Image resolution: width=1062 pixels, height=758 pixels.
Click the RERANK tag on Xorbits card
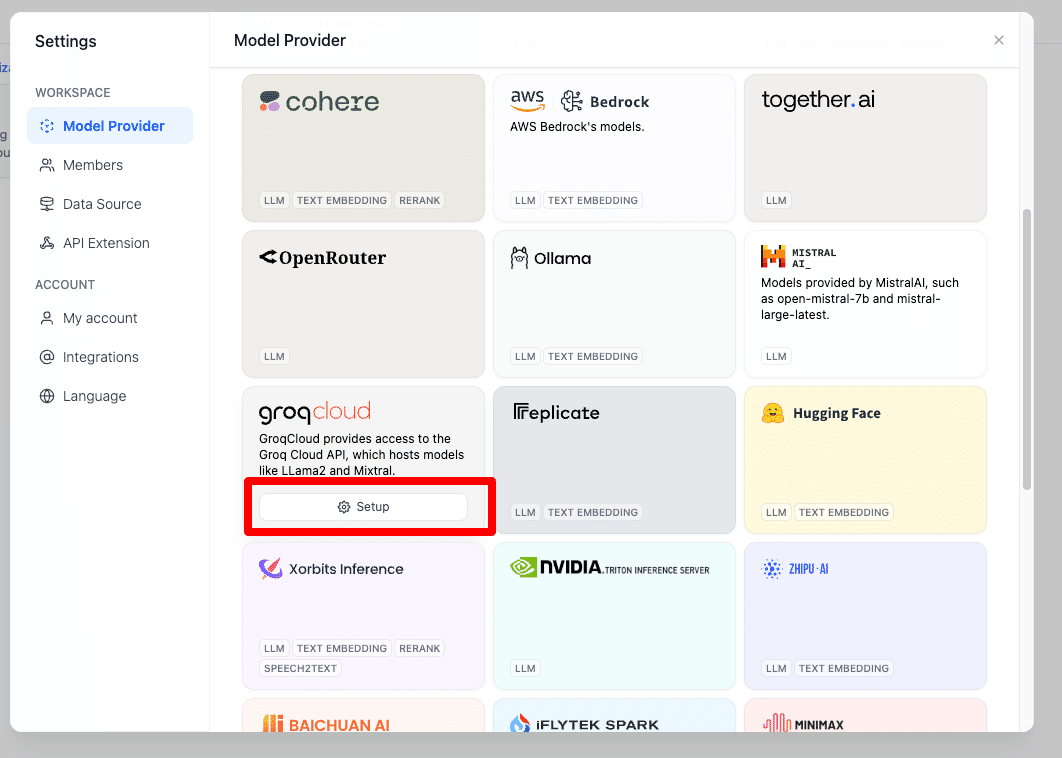419,648
